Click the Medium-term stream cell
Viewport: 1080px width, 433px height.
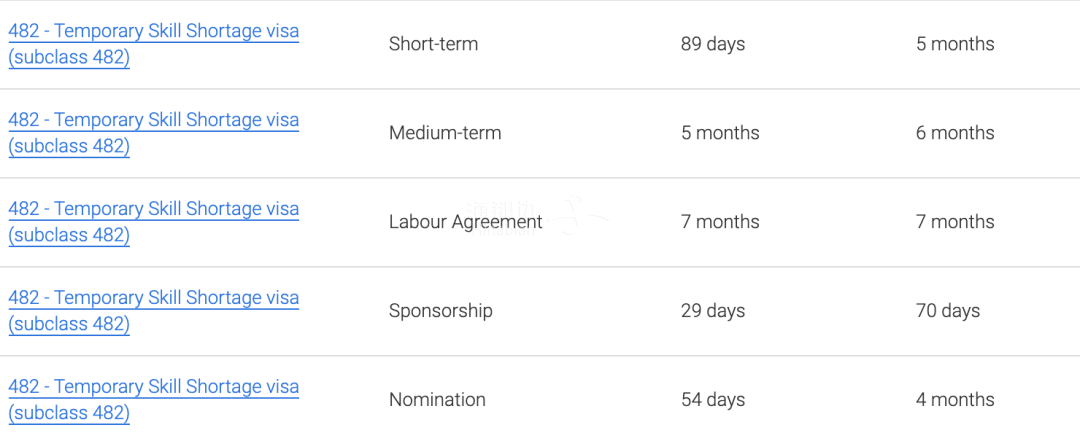(445, 133)
